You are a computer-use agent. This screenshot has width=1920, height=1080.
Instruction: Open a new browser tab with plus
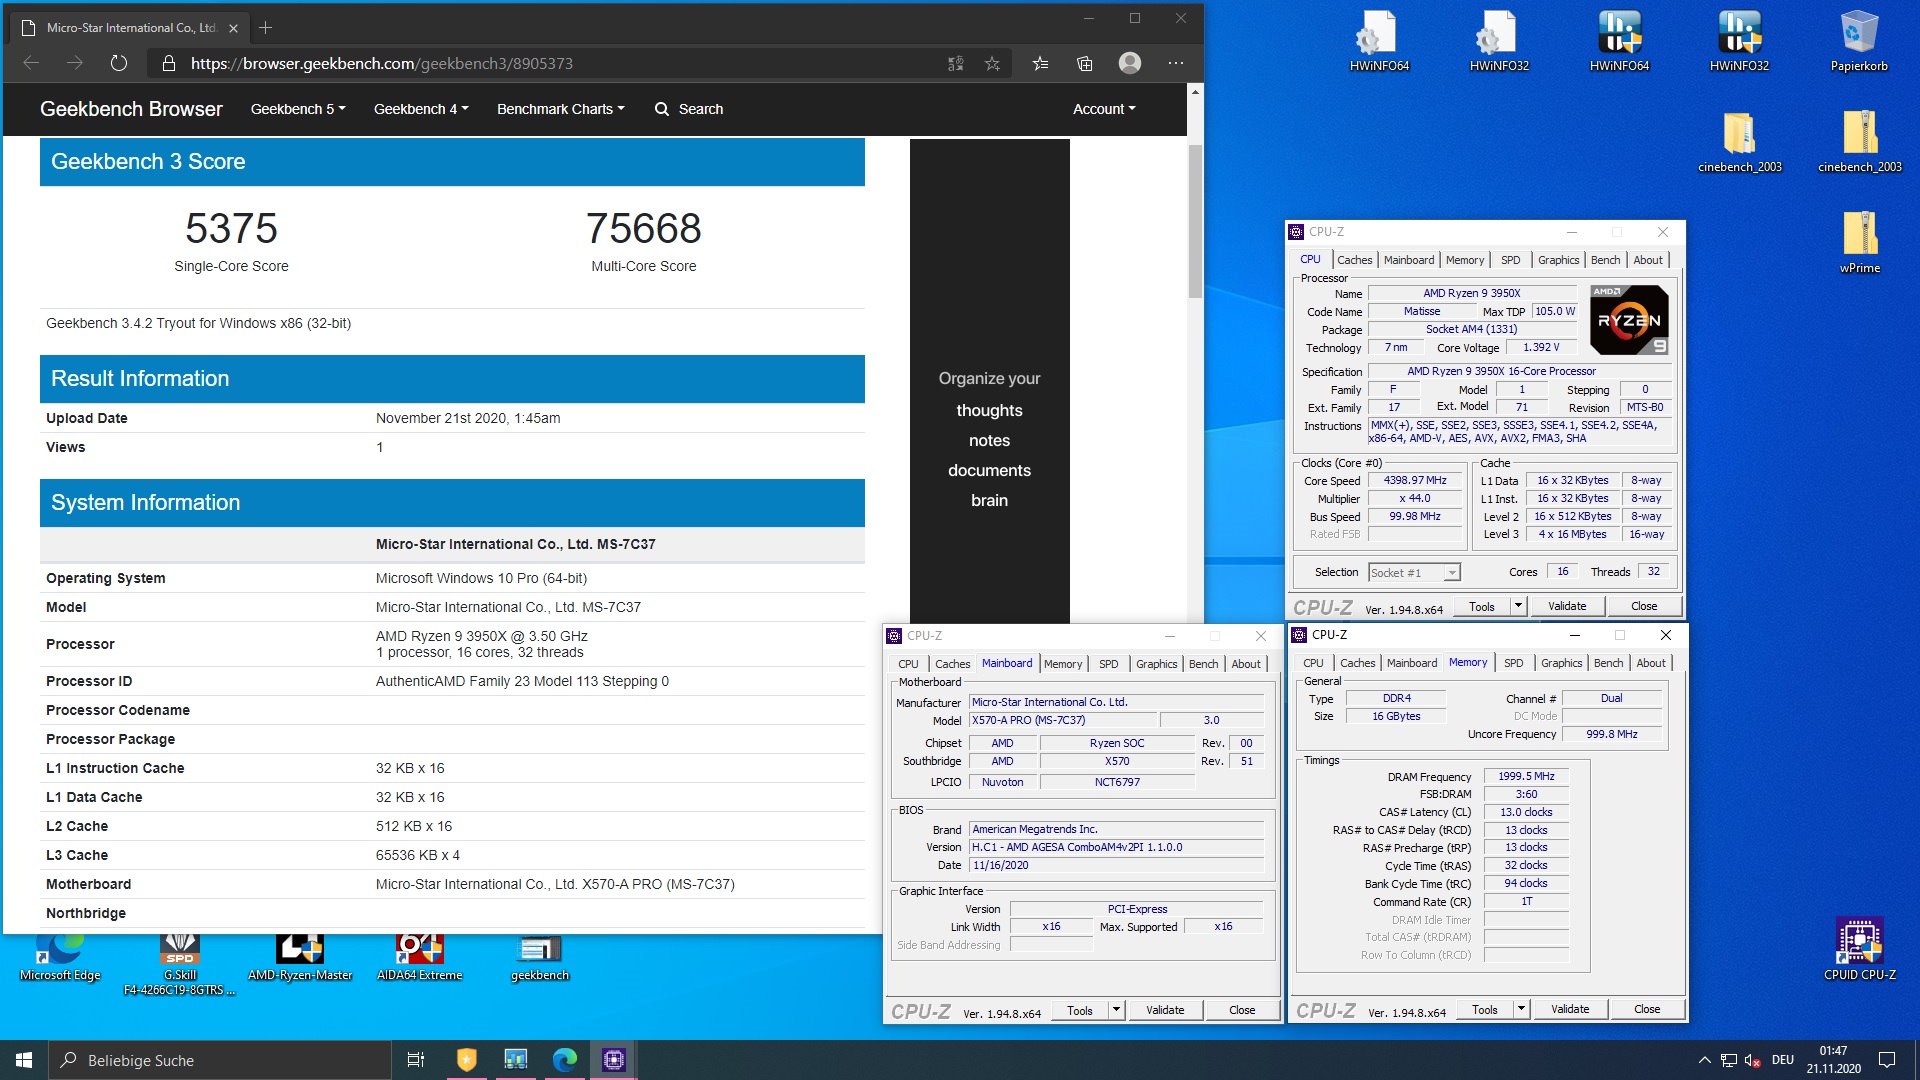pos(265,28)
